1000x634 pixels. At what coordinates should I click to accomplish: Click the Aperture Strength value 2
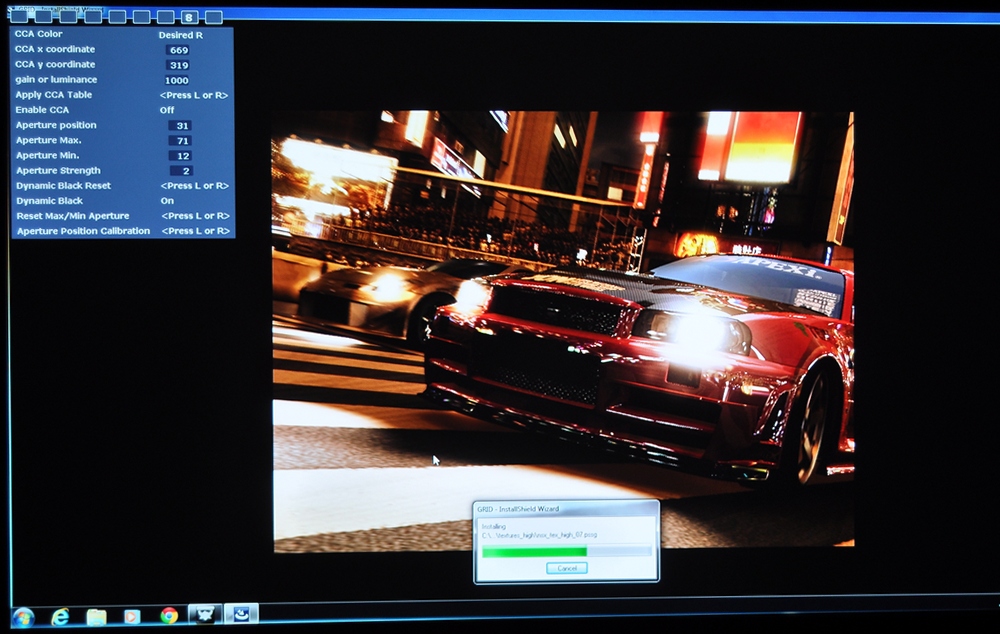point(182,171)
